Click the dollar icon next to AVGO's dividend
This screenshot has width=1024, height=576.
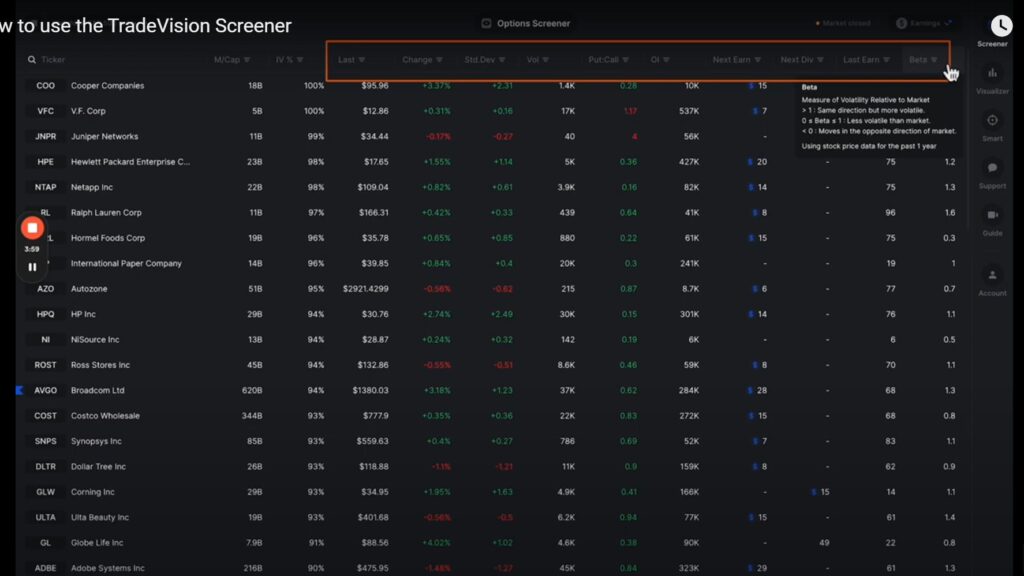[751, 390]
